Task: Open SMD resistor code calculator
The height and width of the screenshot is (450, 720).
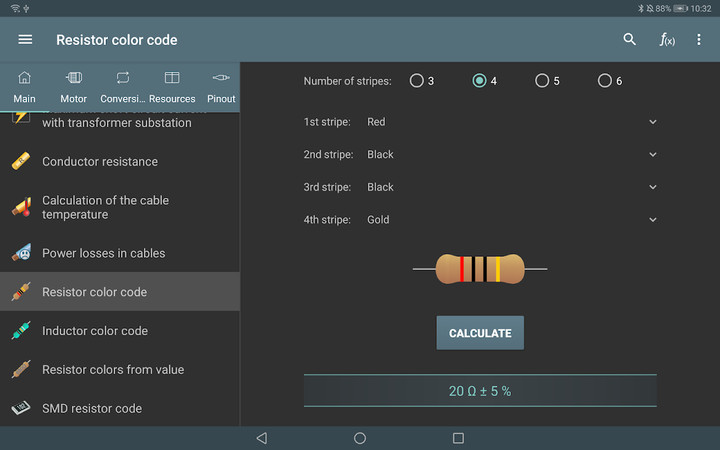Action: click(x=120, y=408)
